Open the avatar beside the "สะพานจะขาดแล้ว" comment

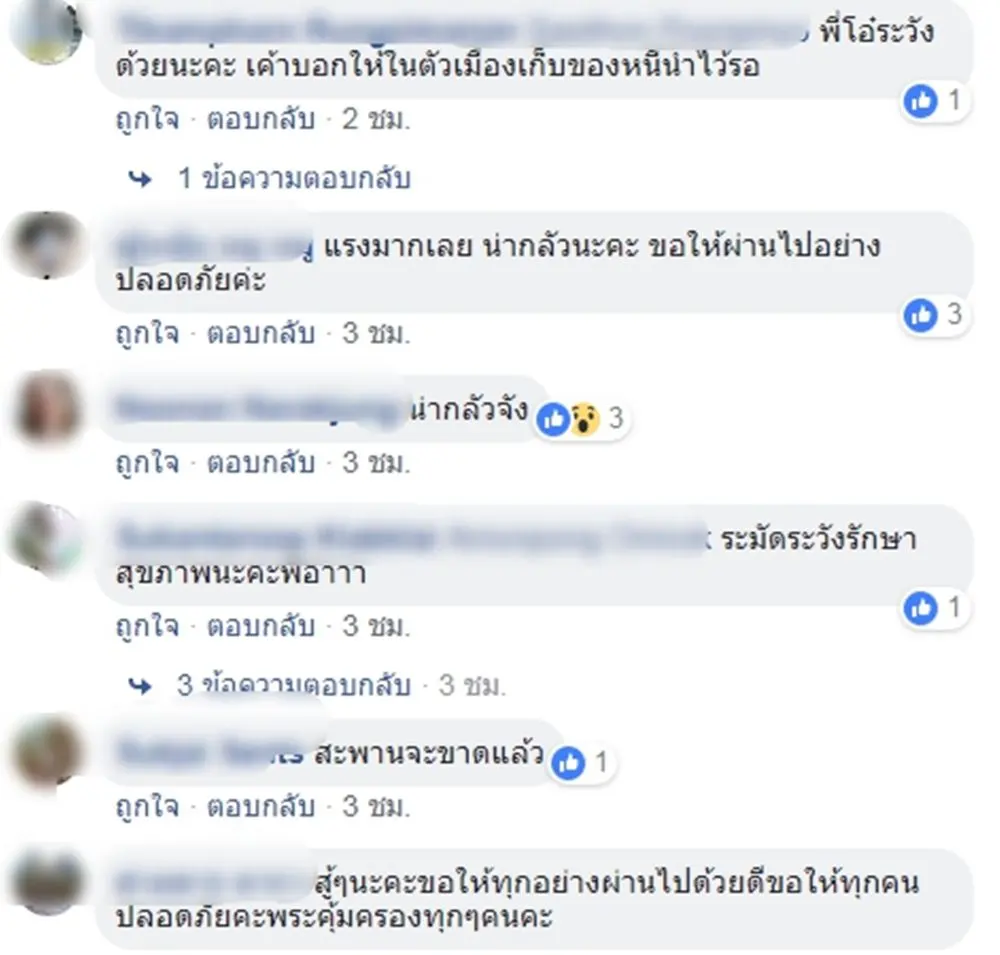pos(48,751)
